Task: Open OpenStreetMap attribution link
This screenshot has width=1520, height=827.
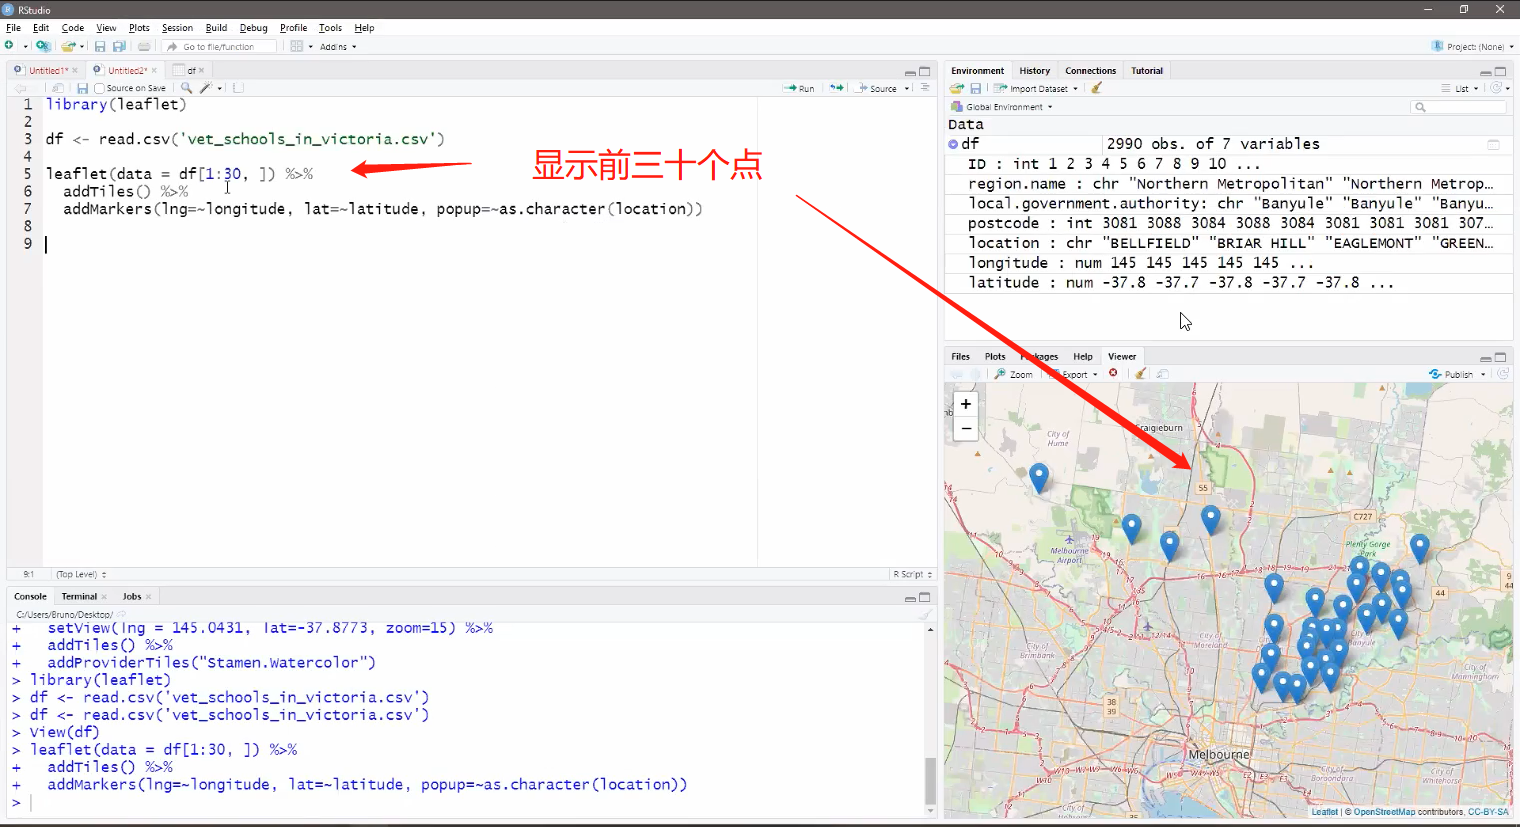Action: click(x=1384, y=812)
